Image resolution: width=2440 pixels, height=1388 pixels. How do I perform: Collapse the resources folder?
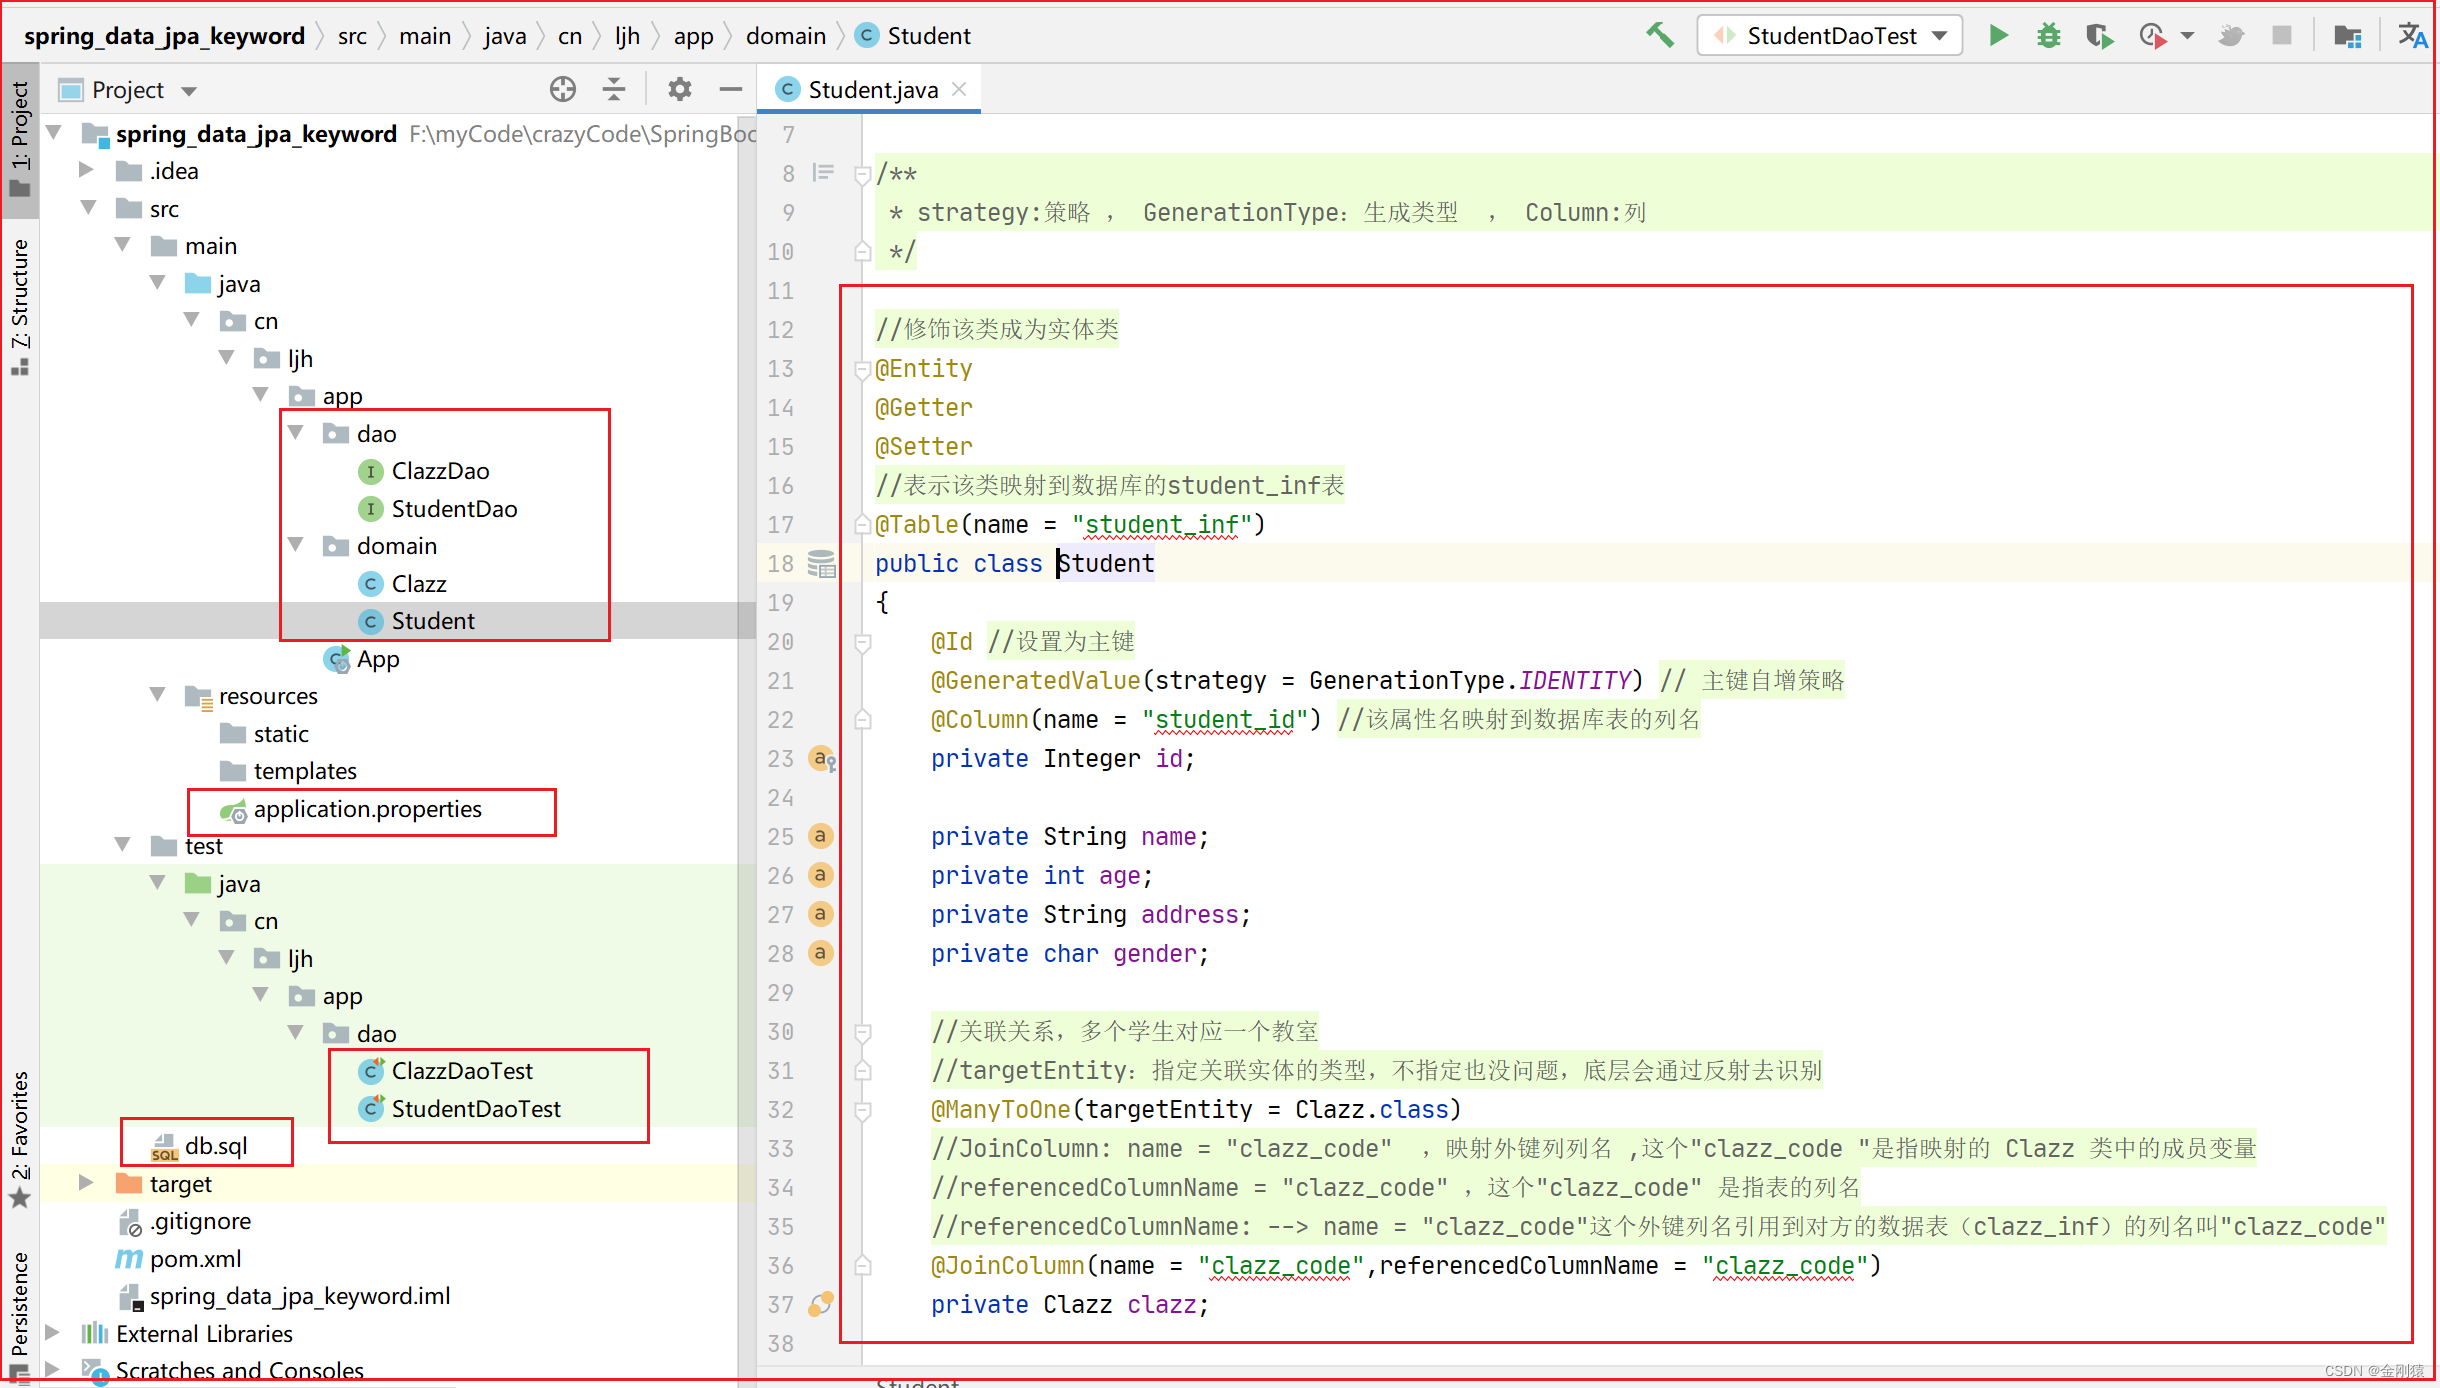(x=158, y=695)
